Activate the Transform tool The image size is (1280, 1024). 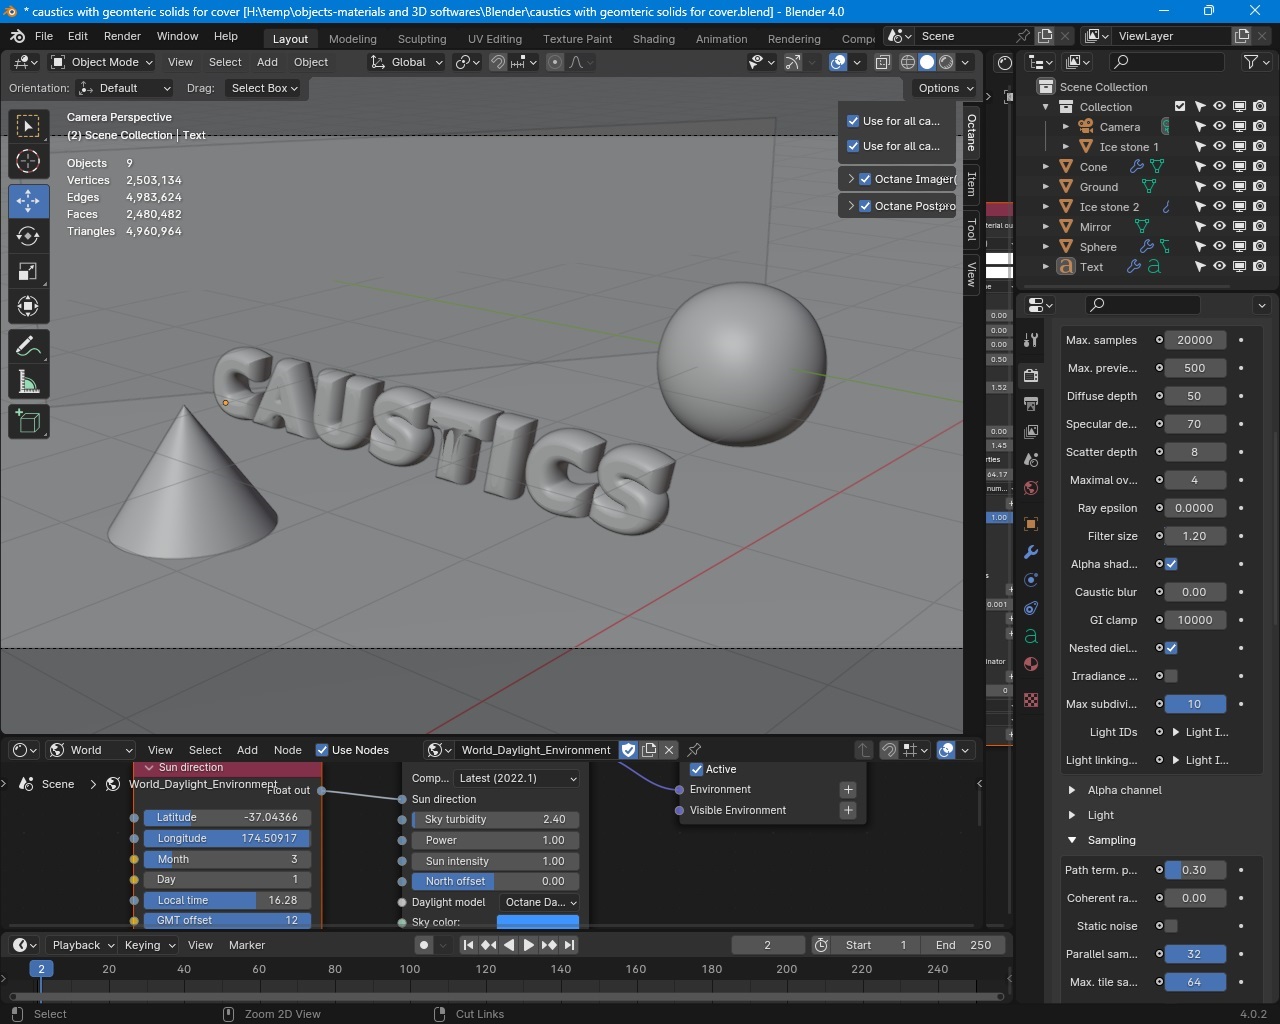pyautogui.click(x=28, y=306)
